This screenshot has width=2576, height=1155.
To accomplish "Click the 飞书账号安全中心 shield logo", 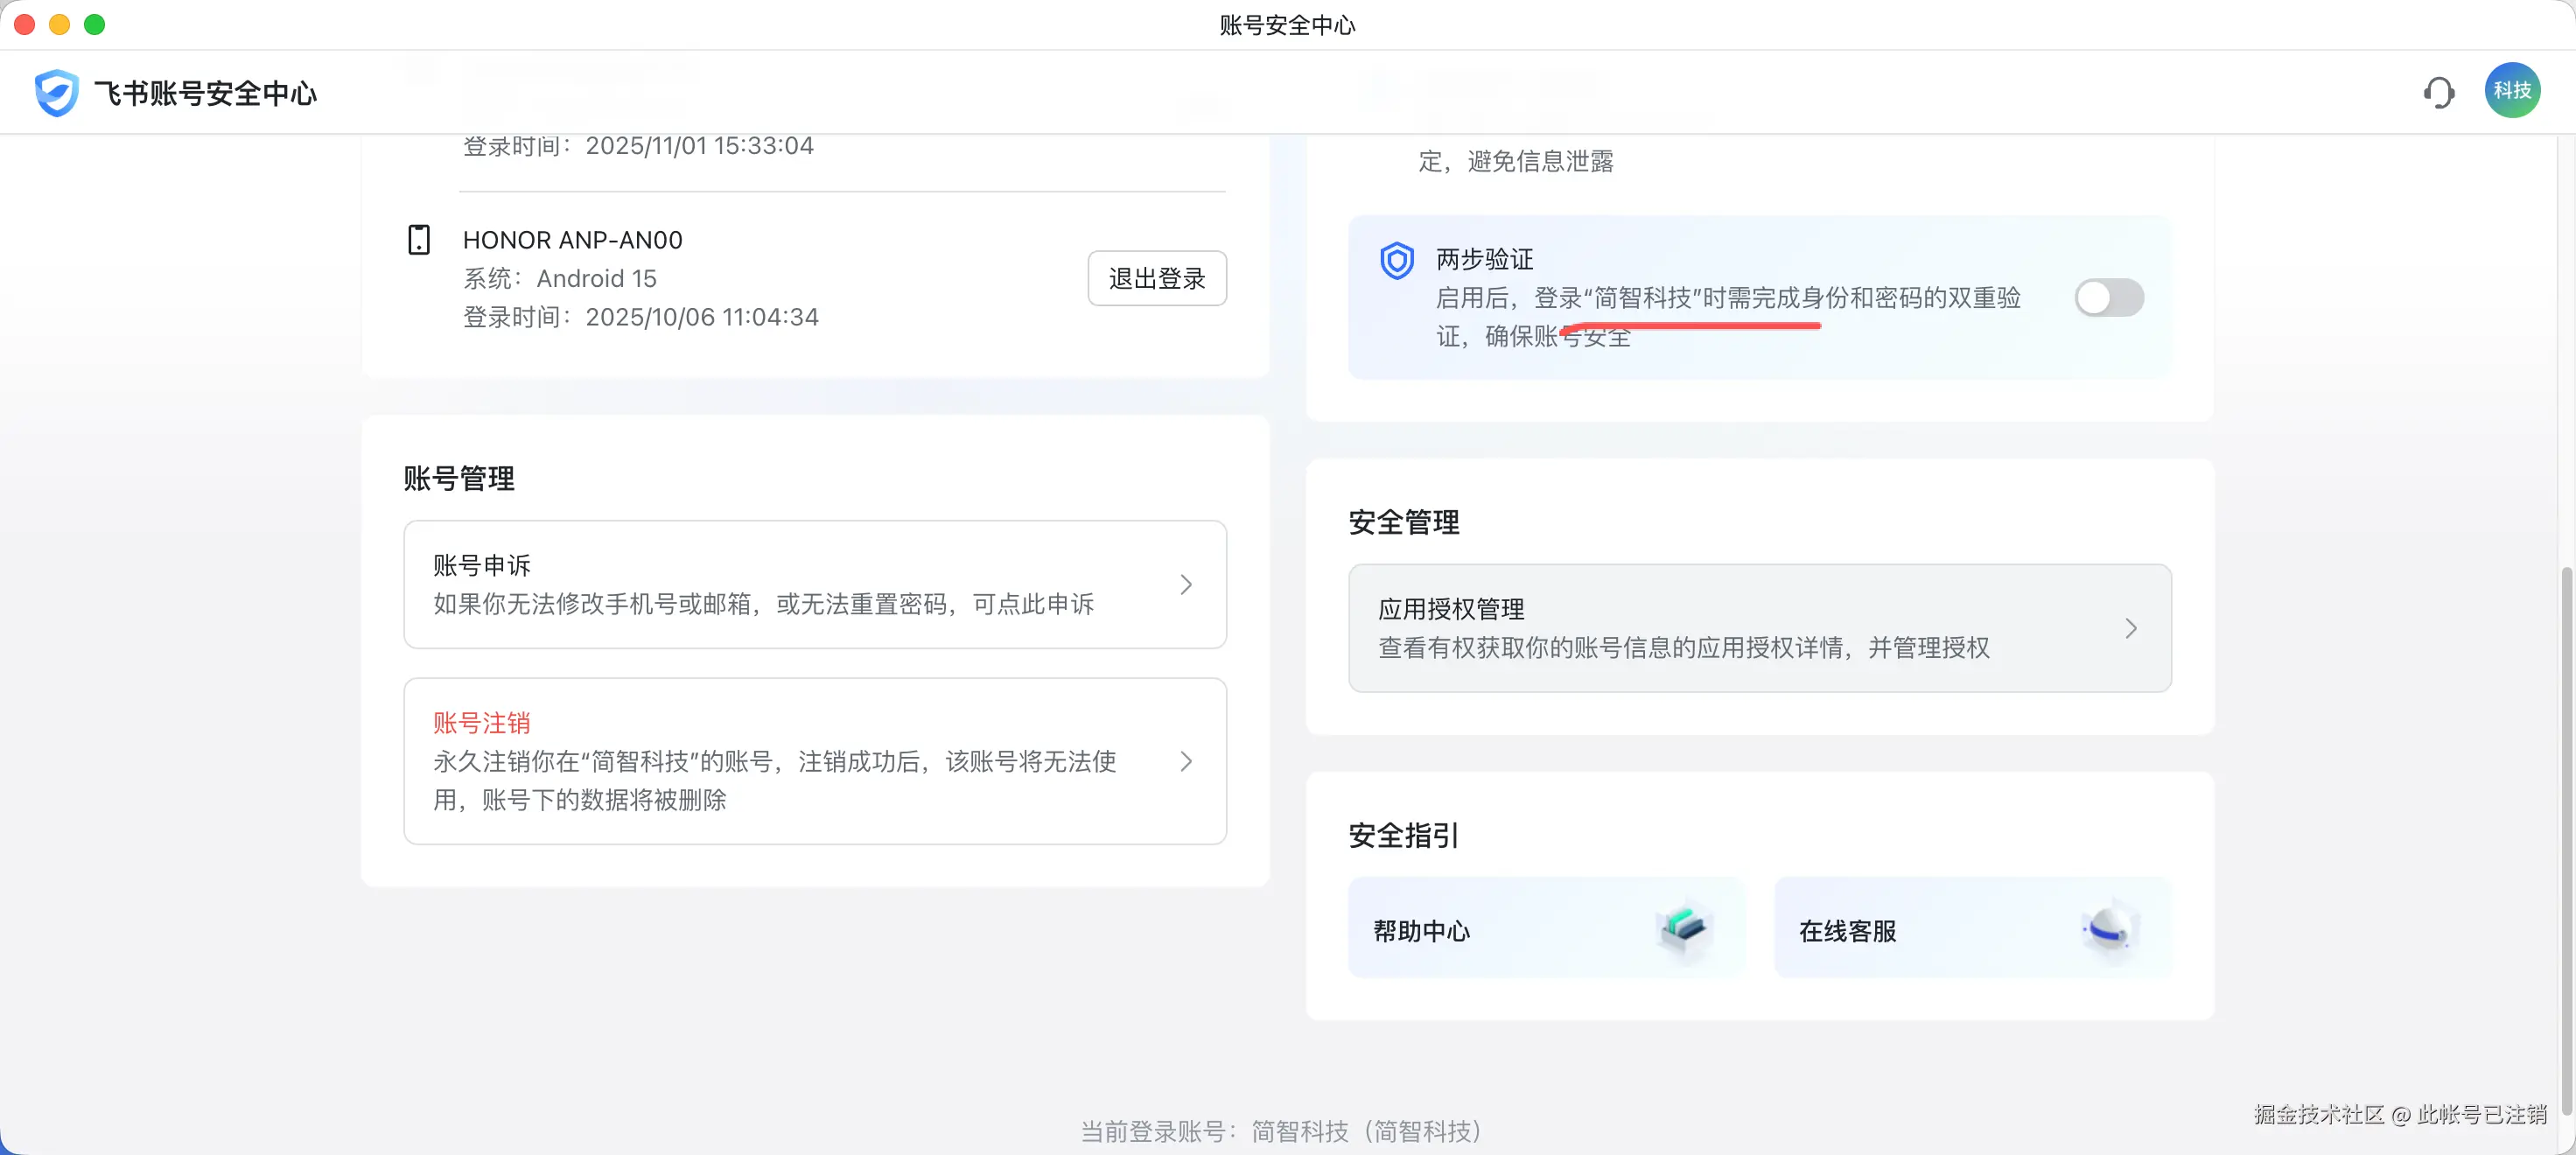I will pyautogui.click(x=56, y=92).
